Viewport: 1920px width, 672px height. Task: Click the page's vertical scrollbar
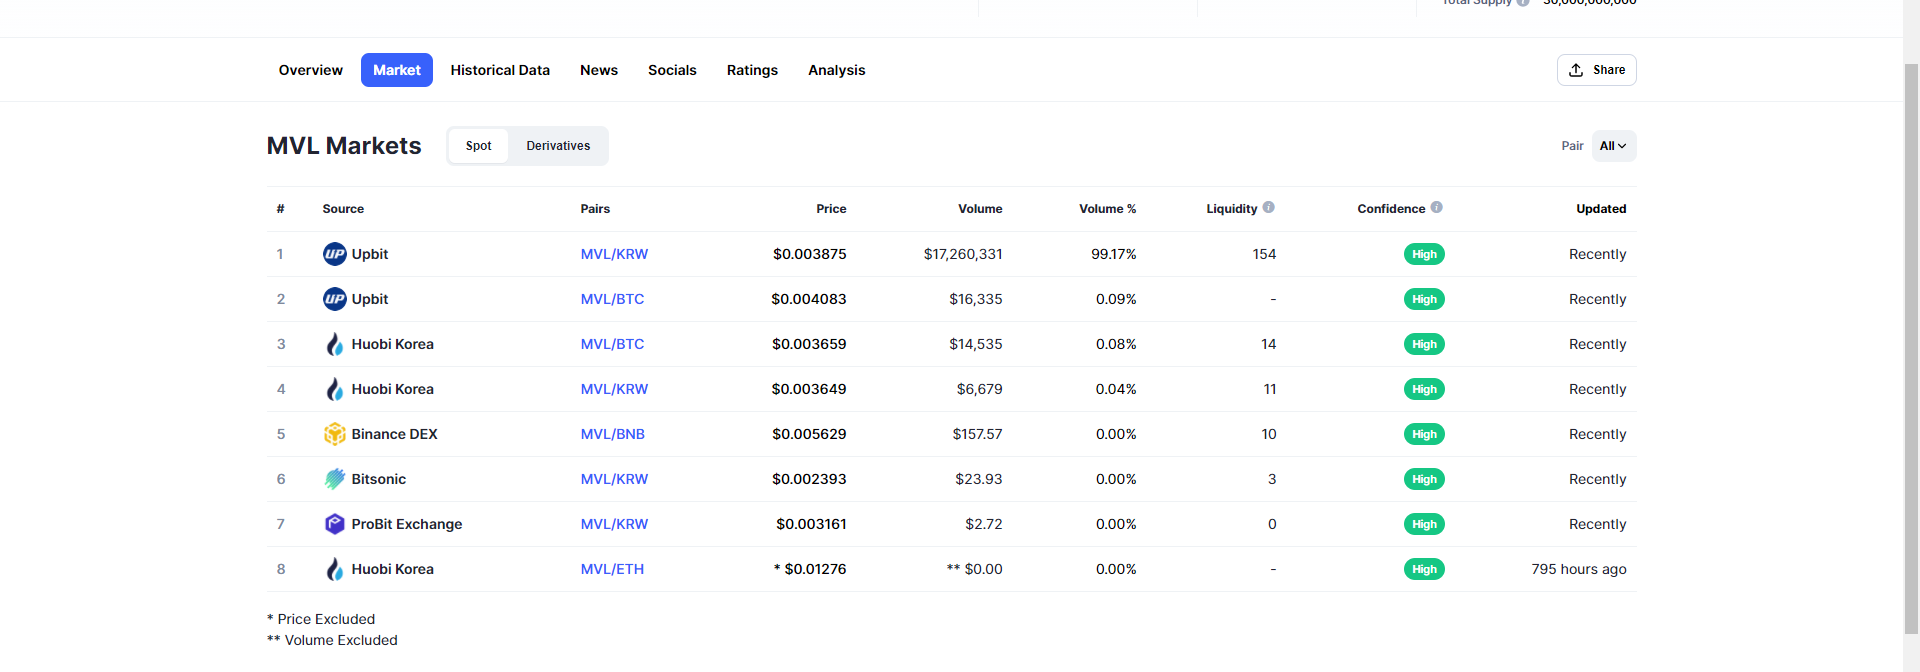tap(1911, 350)
